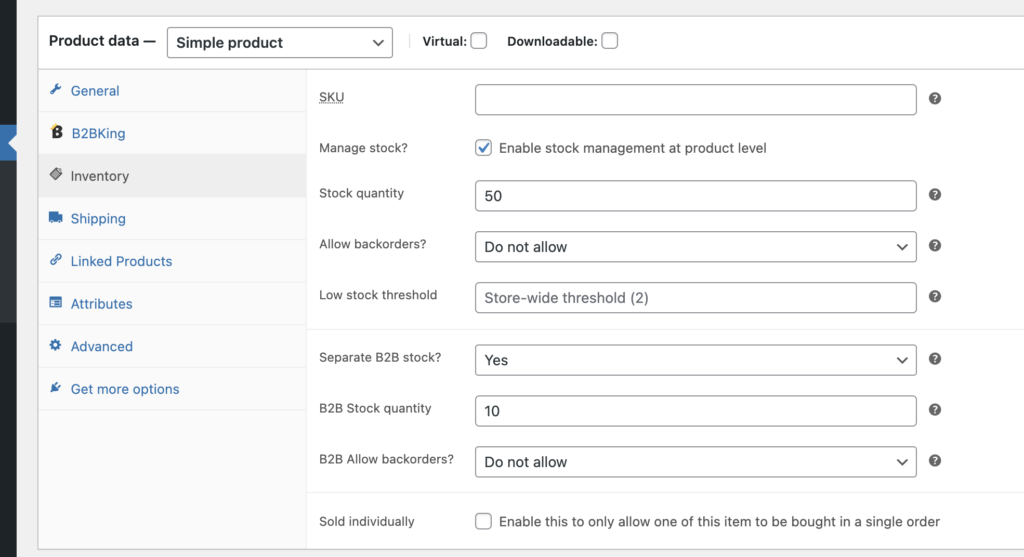Screen dimensions: 1024x557
Task: Click the B2BKing logo icon in sidebar
Action: pyautogui.click(x=57, y=132)
